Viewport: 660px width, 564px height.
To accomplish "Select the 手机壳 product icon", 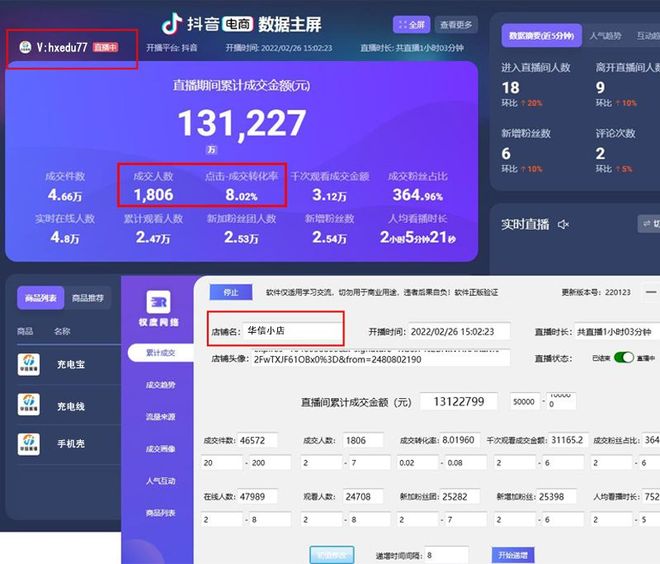I will click(30, 442).
